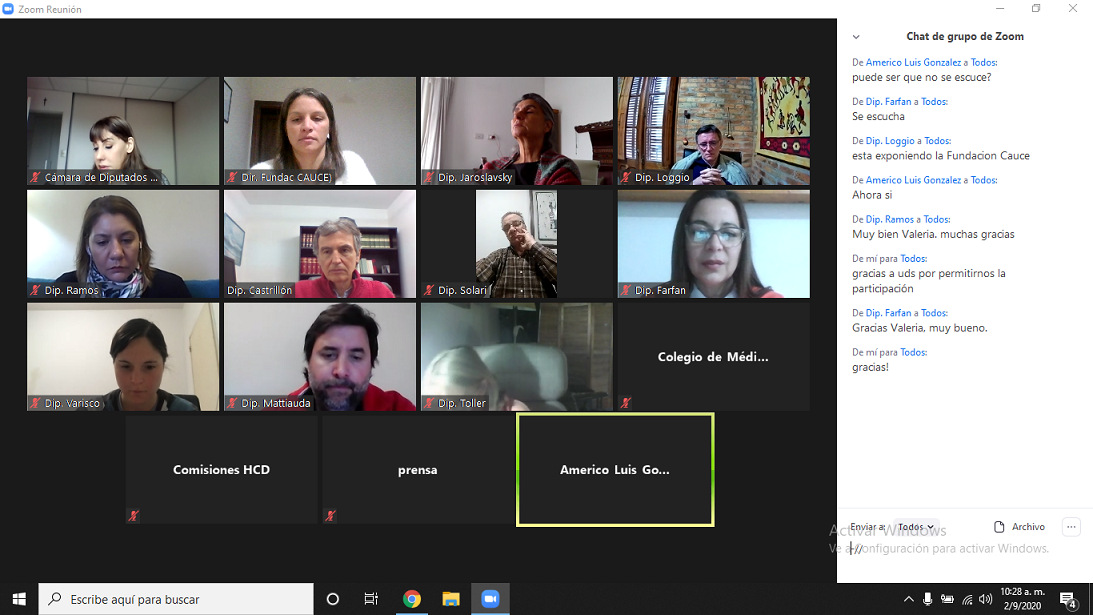Open File Explorer from the taskbar

point(451,599)
